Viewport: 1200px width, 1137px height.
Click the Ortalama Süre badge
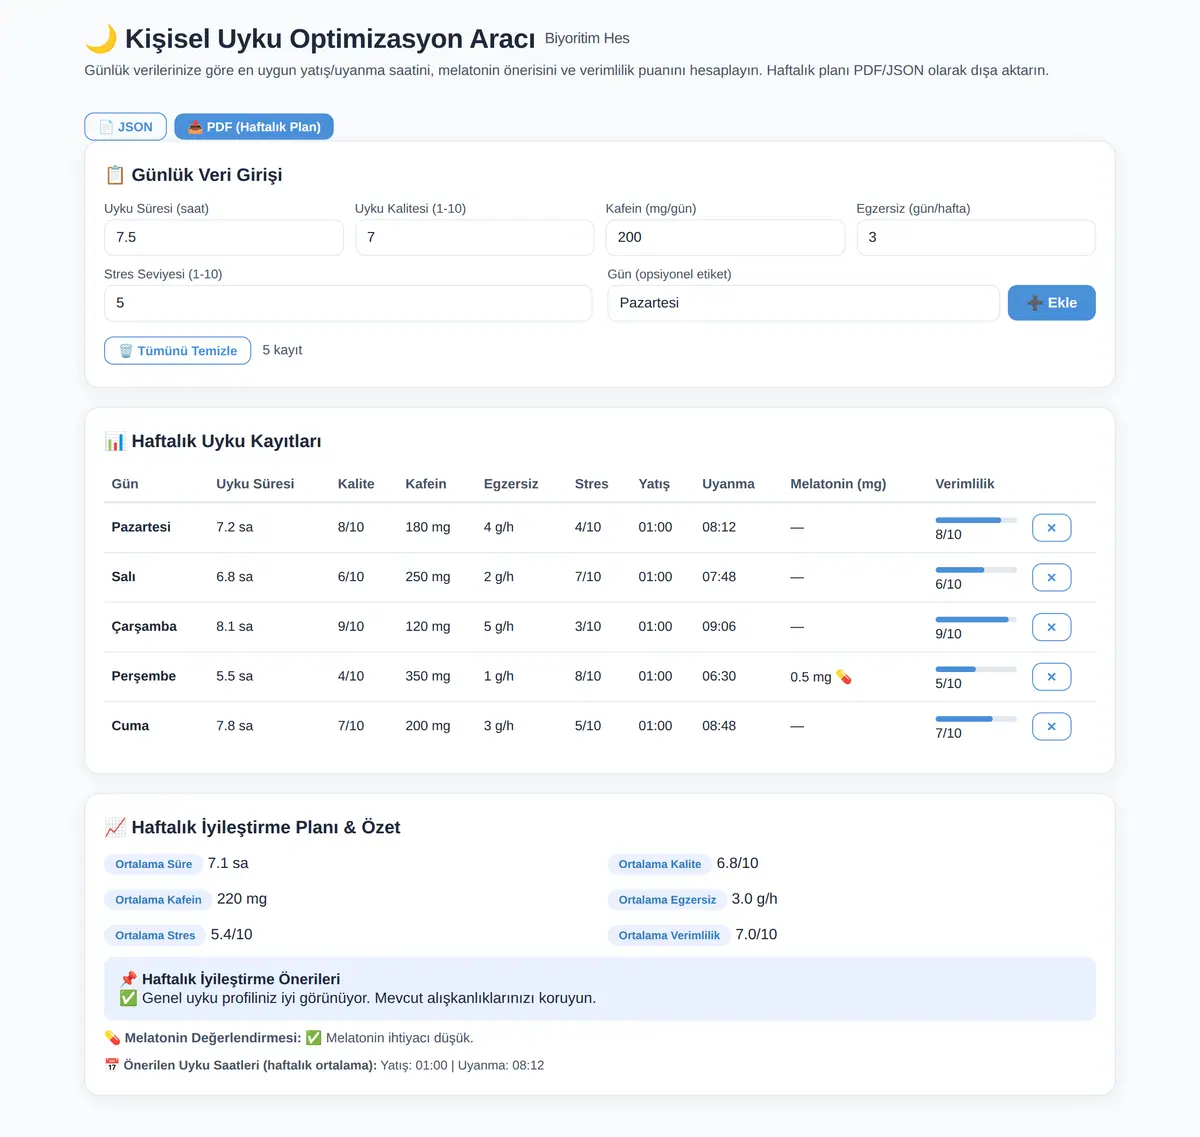pyautogui.click(x=154, y=864)
